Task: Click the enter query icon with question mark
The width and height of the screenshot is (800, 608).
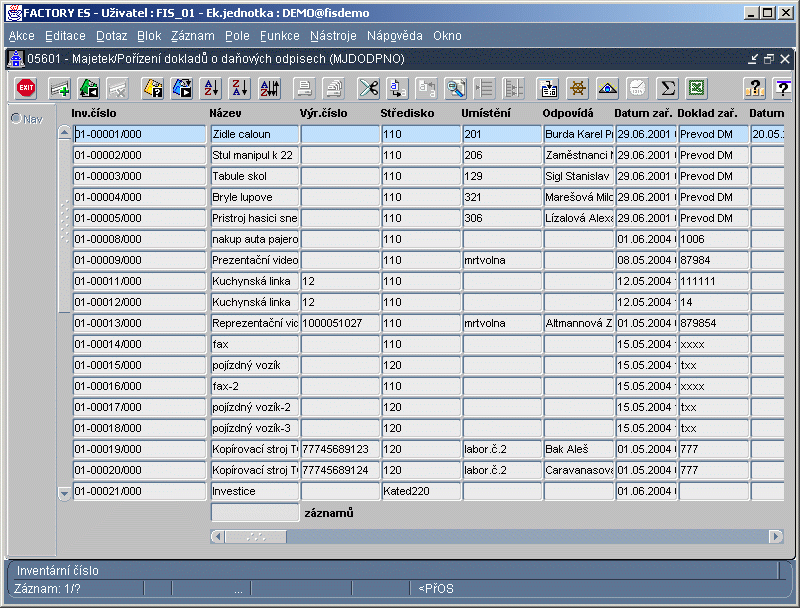Action: [153, 88]
